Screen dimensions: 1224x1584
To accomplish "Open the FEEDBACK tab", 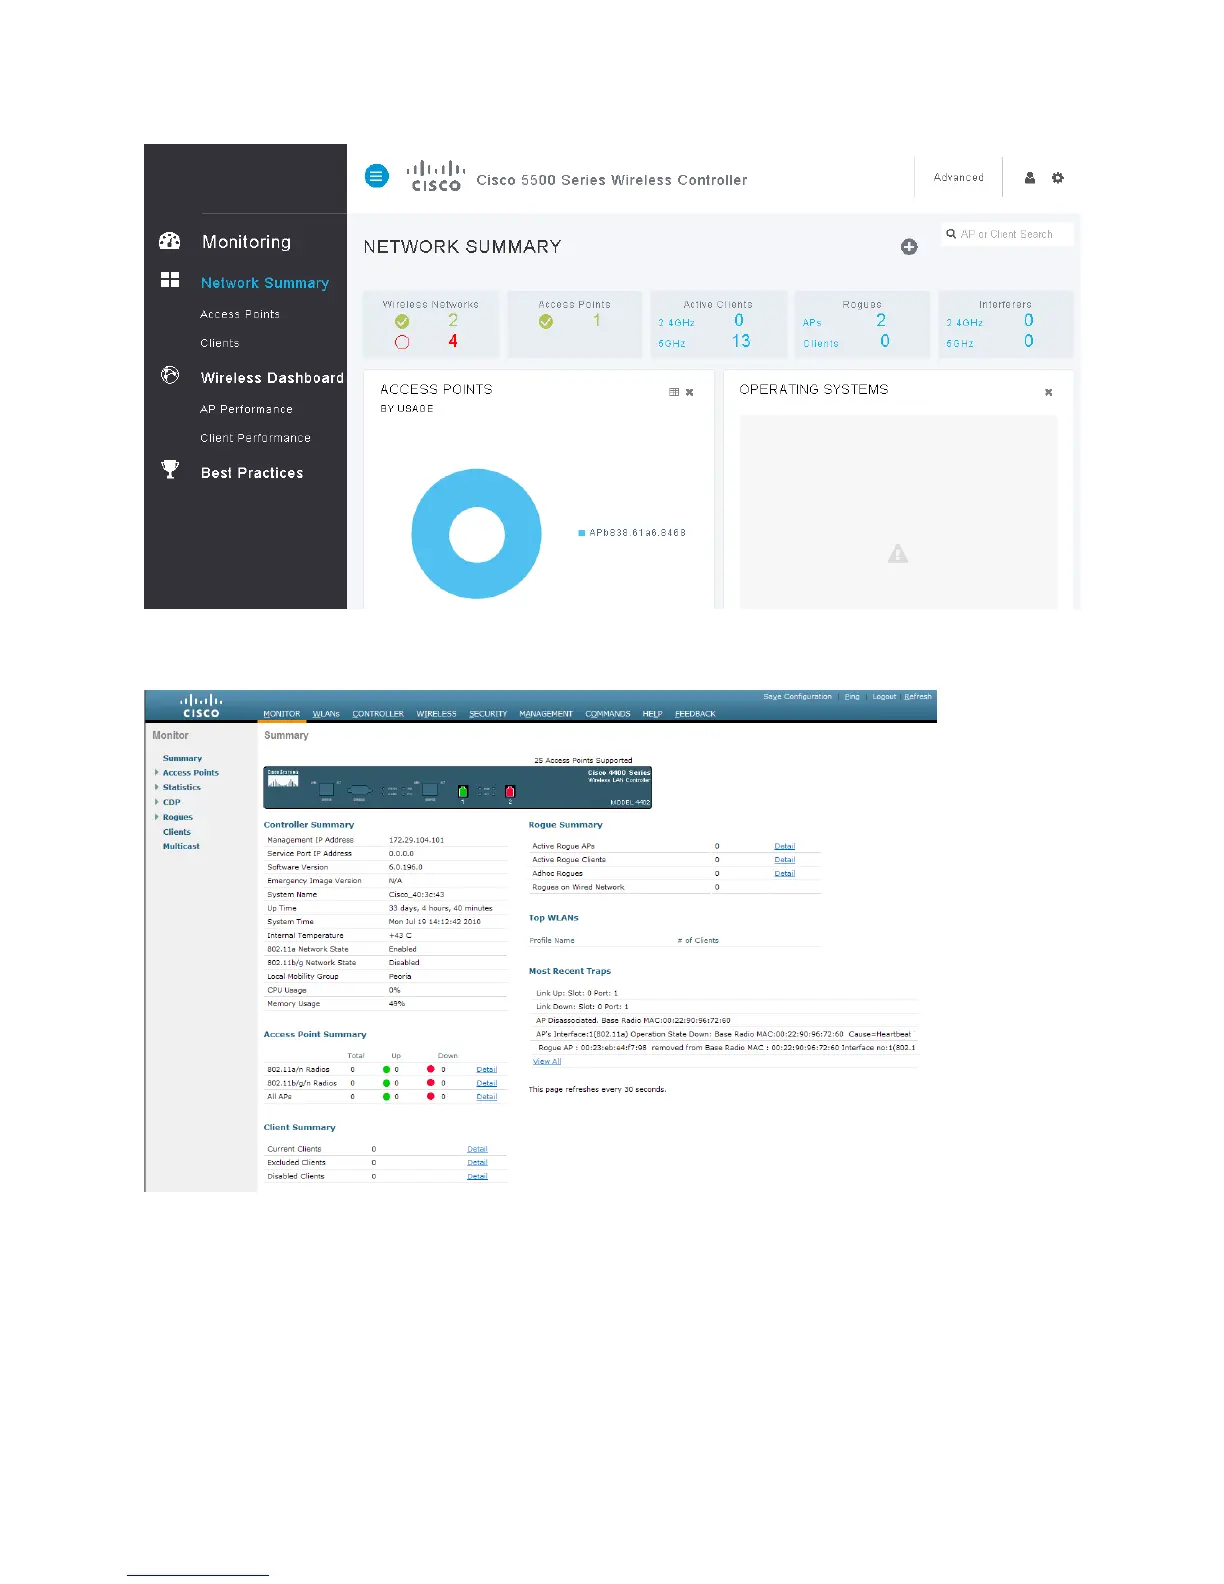I will click(695, 714).
